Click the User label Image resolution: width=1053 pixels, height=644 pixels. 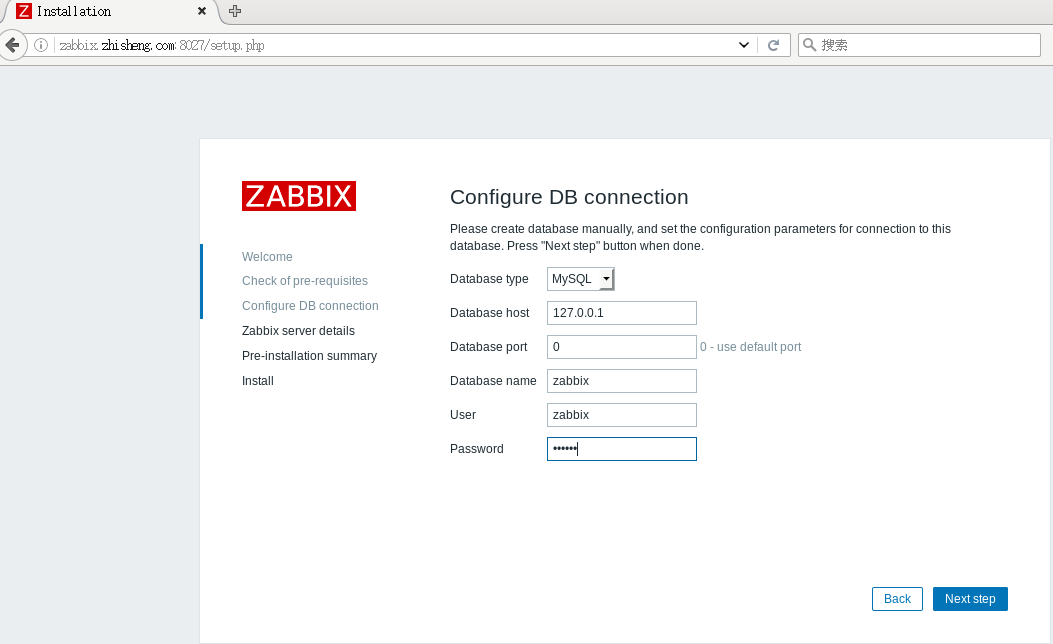(463, 415)
